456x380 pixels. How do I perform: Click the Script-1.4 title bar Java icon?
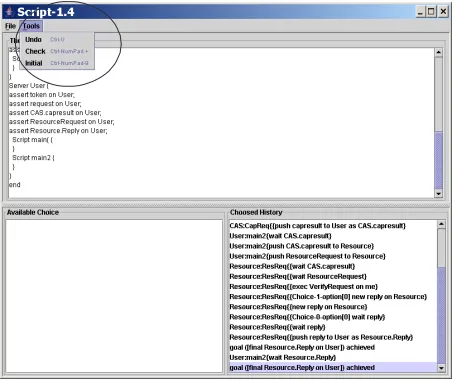9,12
